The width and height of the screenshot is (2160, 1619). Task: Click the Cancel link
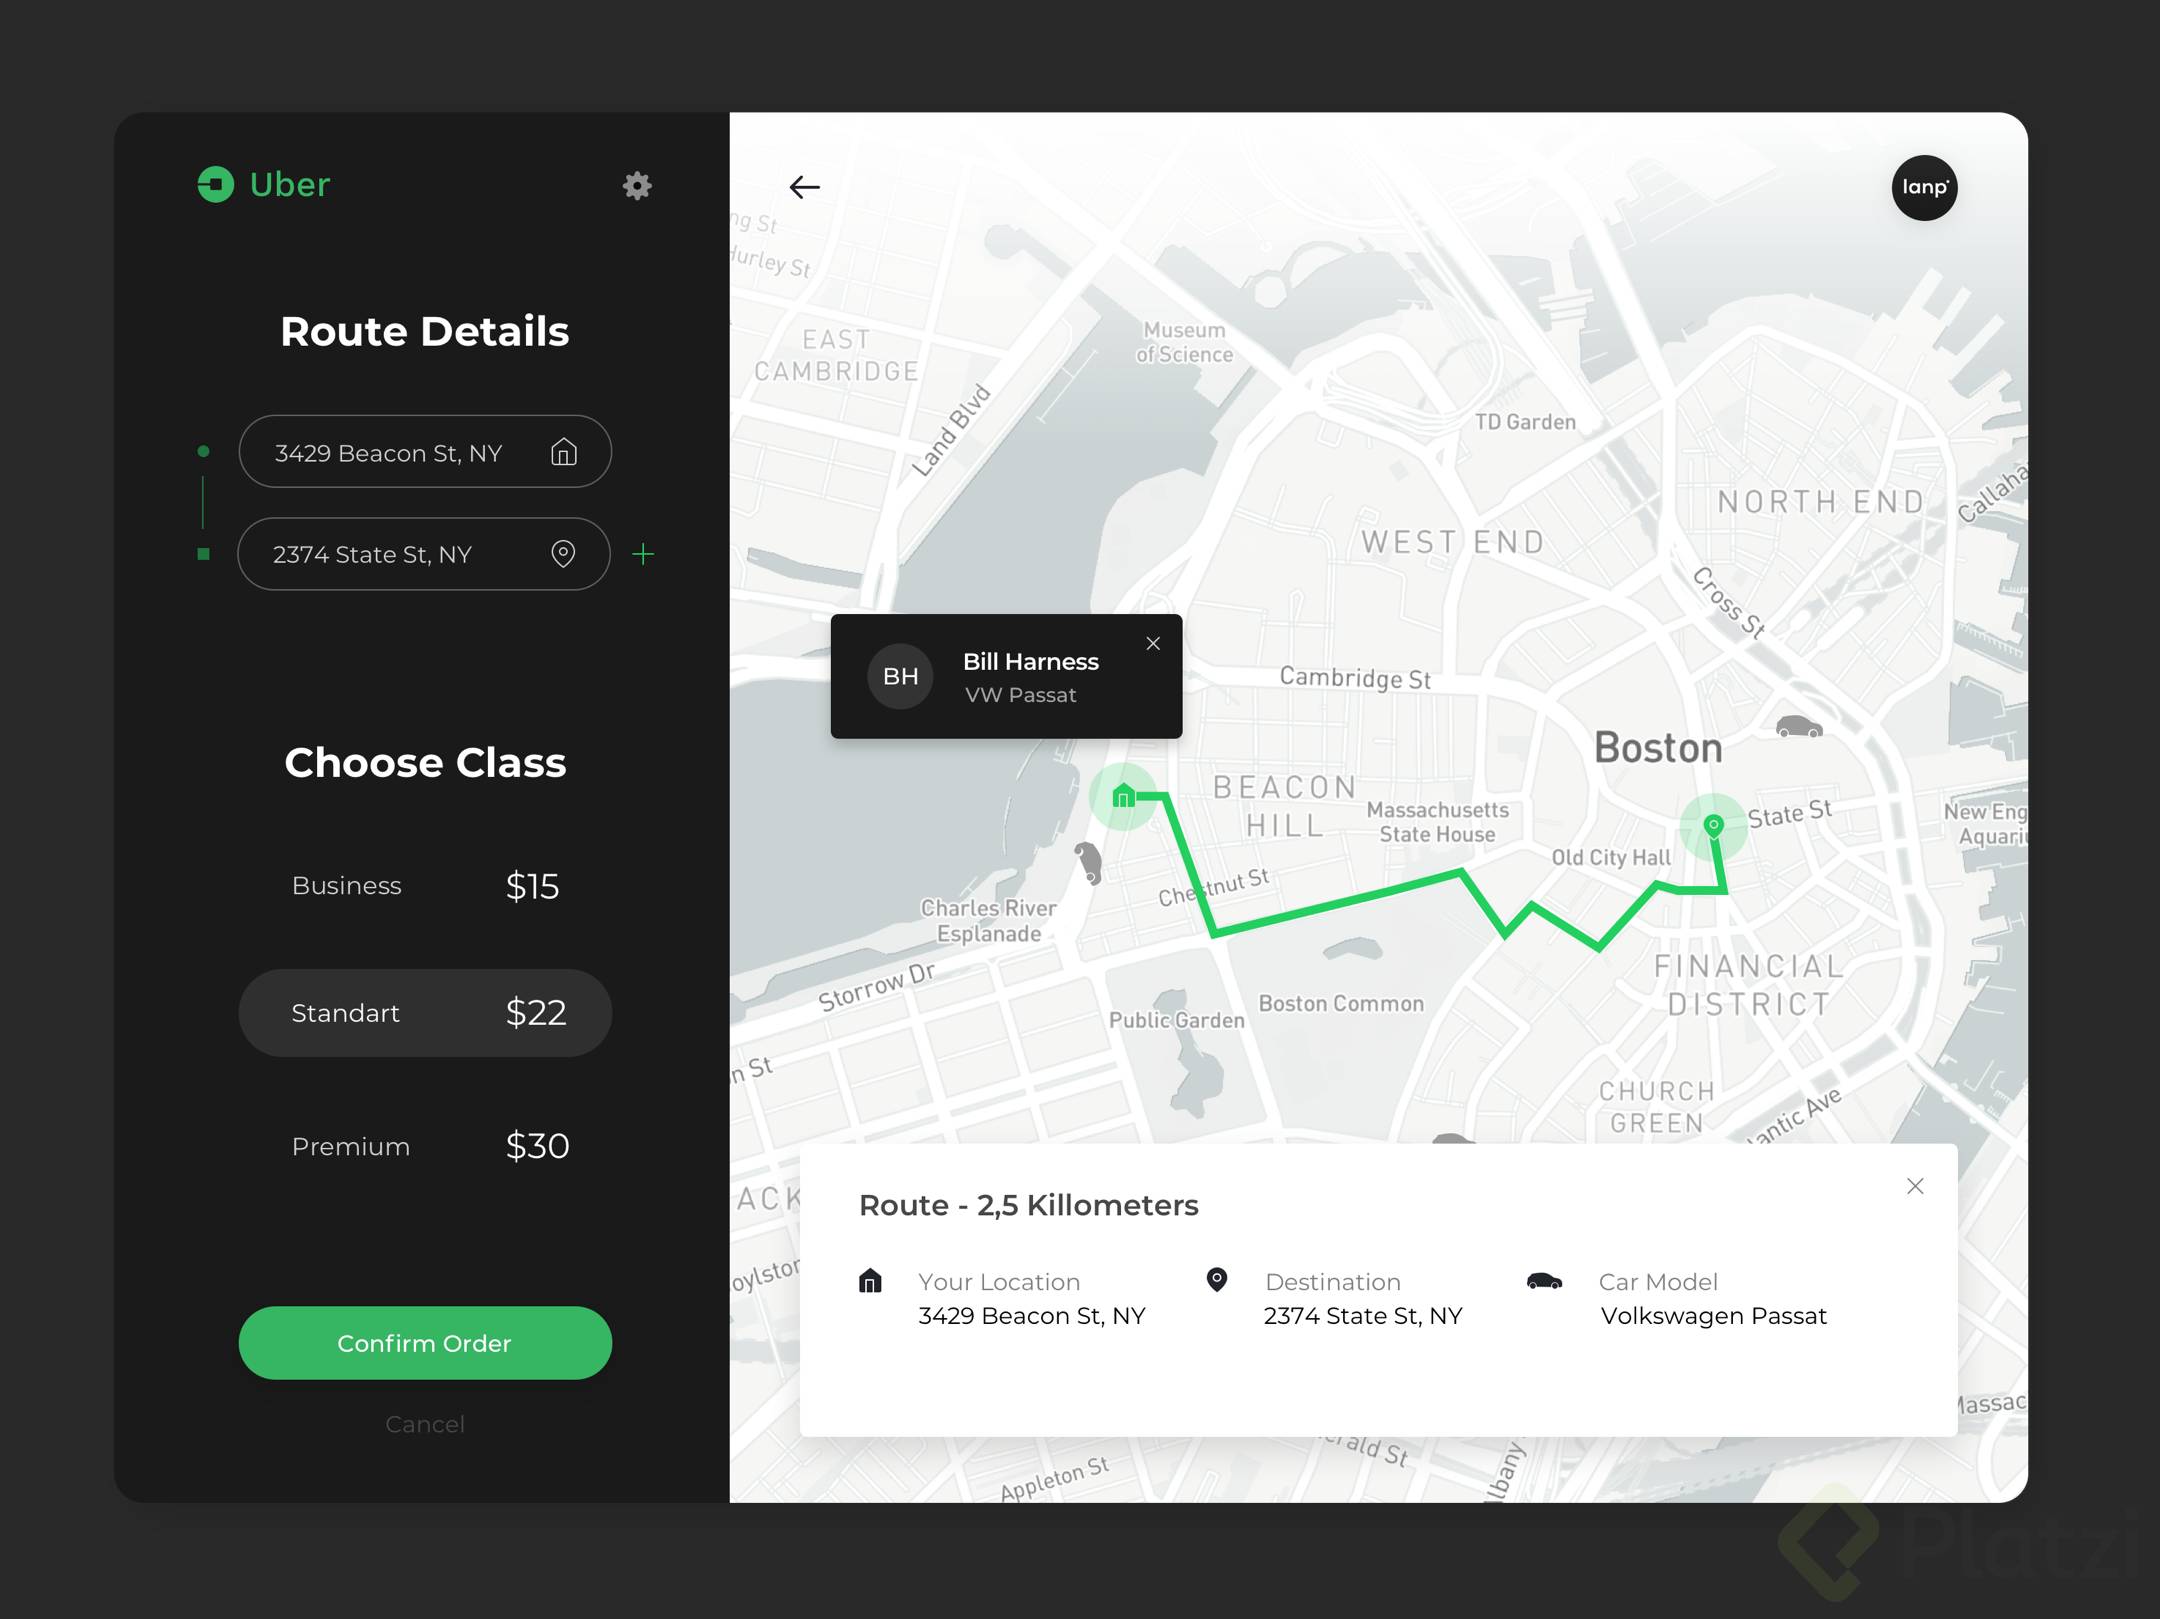pos(425,1424)
